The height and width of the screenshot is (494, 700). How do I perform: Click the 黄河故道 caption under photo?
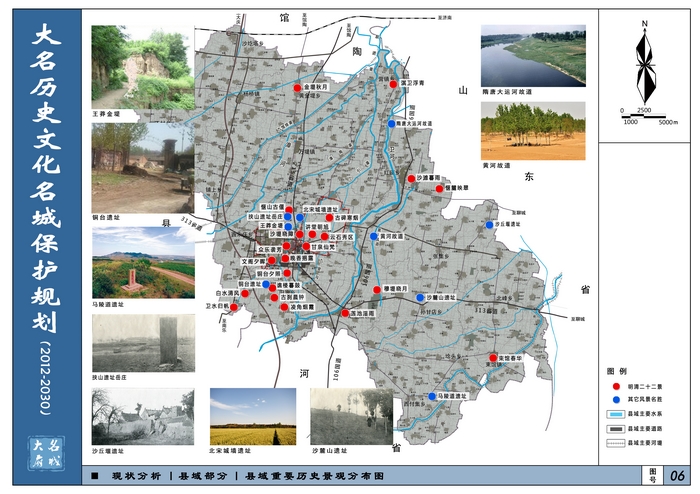pyautogui.click(x=496, y=166)
